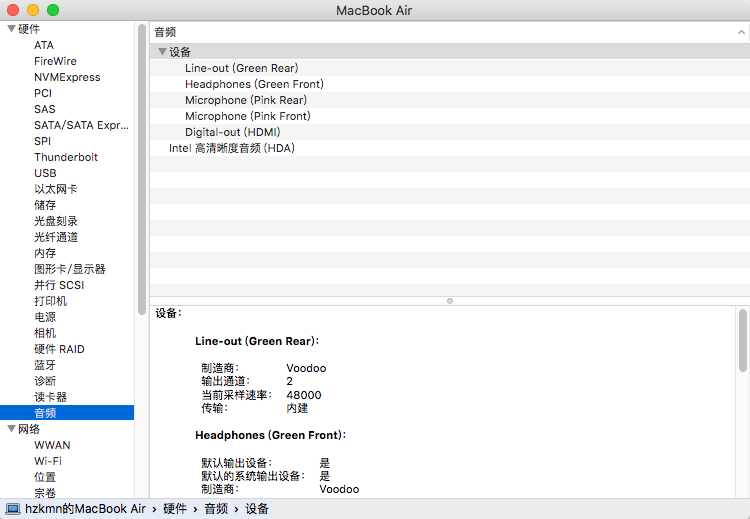Click hzkmn的MacBook Air in path bar

pyautogui.click(x=85, y=509)
